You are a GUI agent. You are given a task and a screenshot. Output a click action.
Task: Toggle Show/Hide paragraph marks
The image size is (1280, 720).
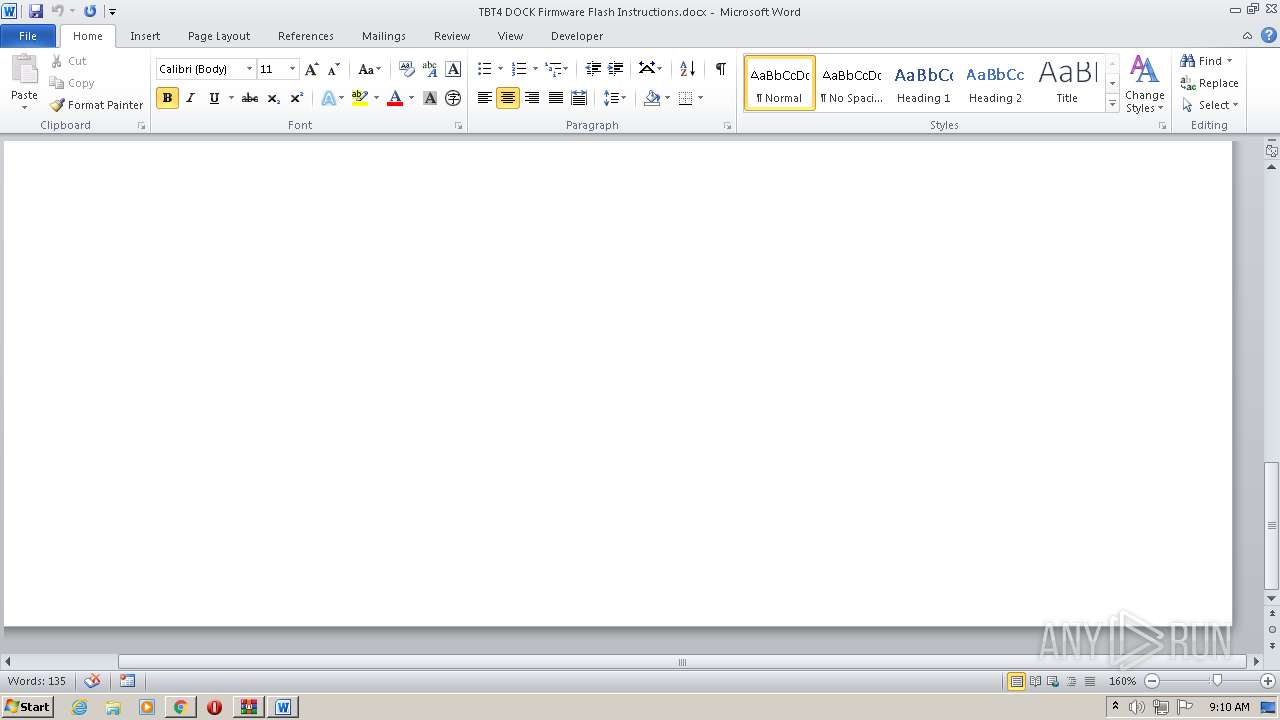(x=720, y=69)
